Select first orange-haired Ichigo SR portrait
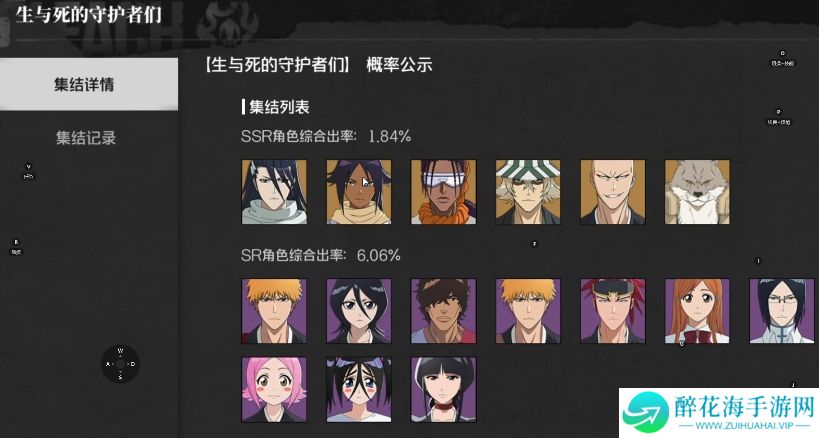 click(x=274, y=311)
